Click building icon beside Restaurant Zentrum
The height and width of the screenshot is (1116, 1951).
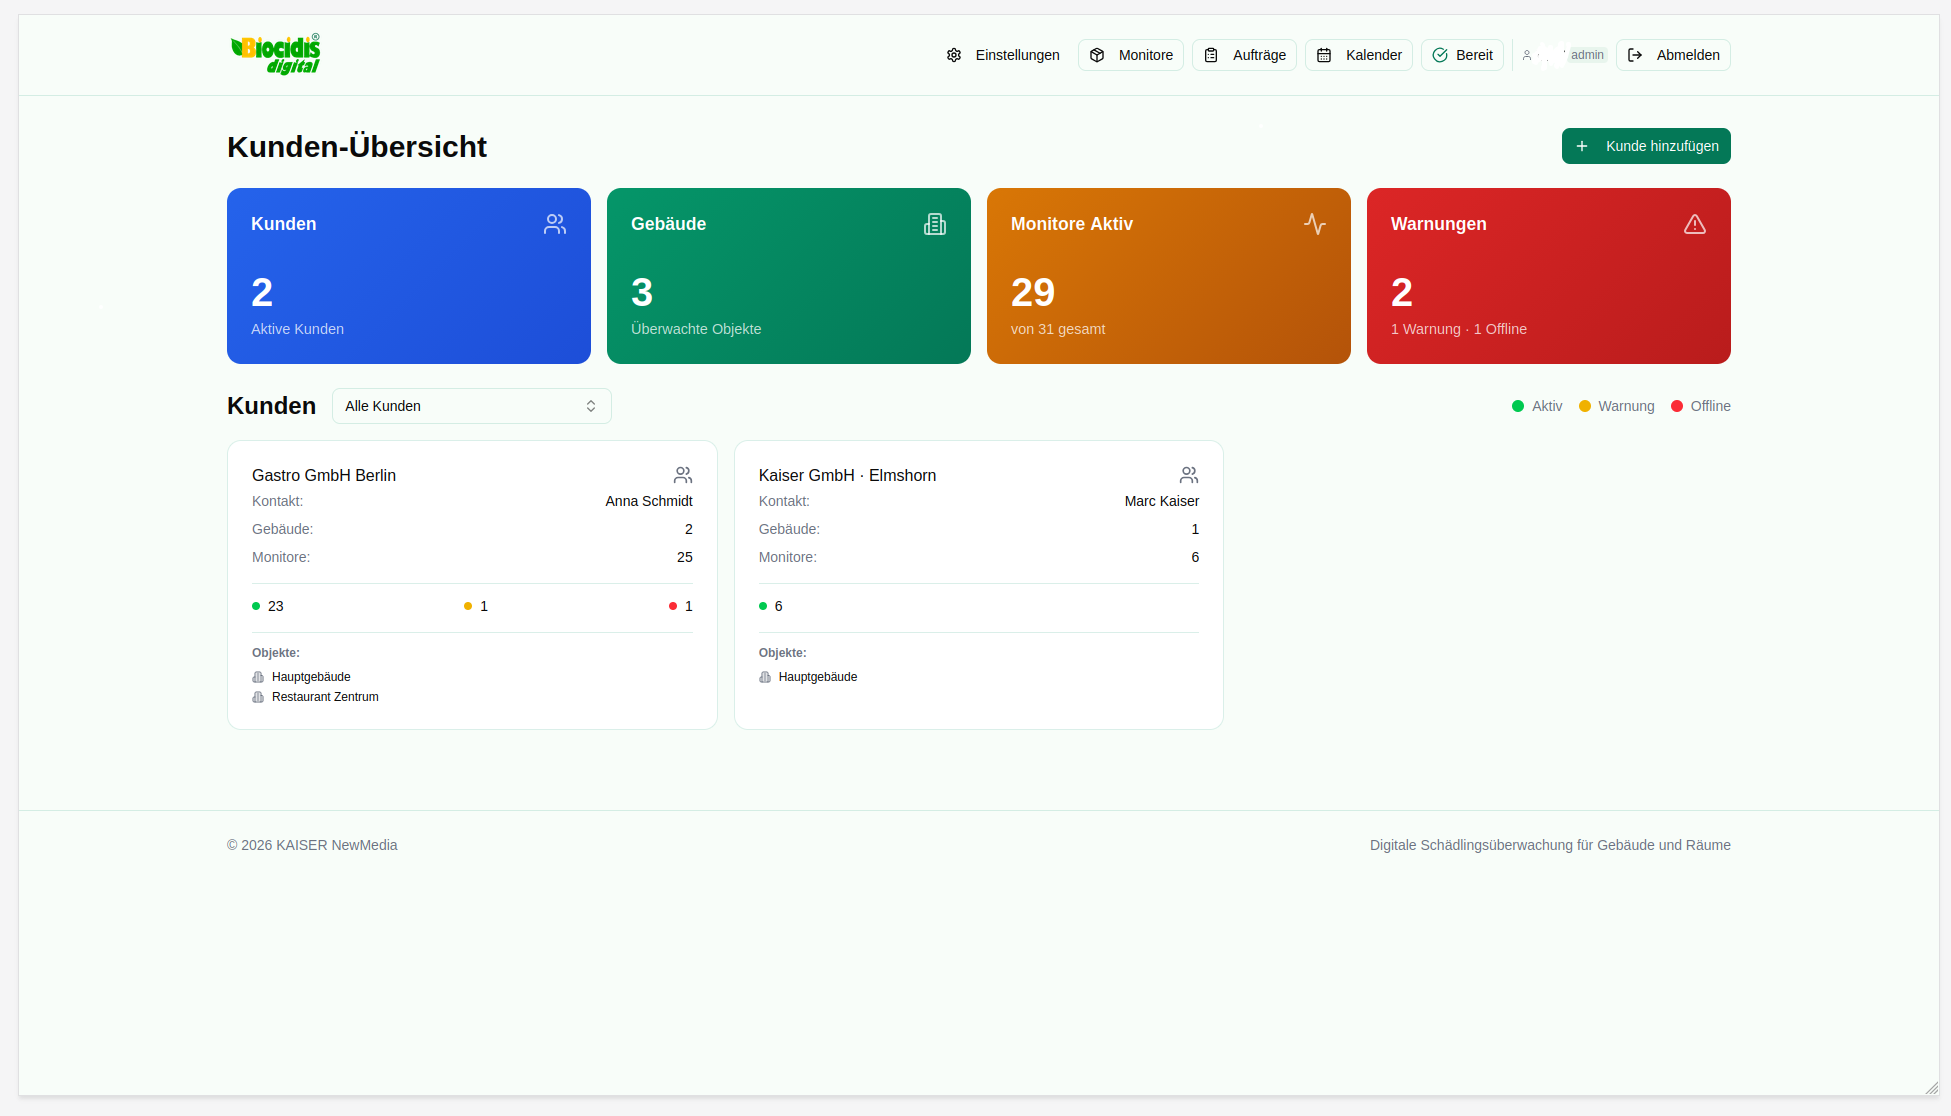(x=258, y=697)
